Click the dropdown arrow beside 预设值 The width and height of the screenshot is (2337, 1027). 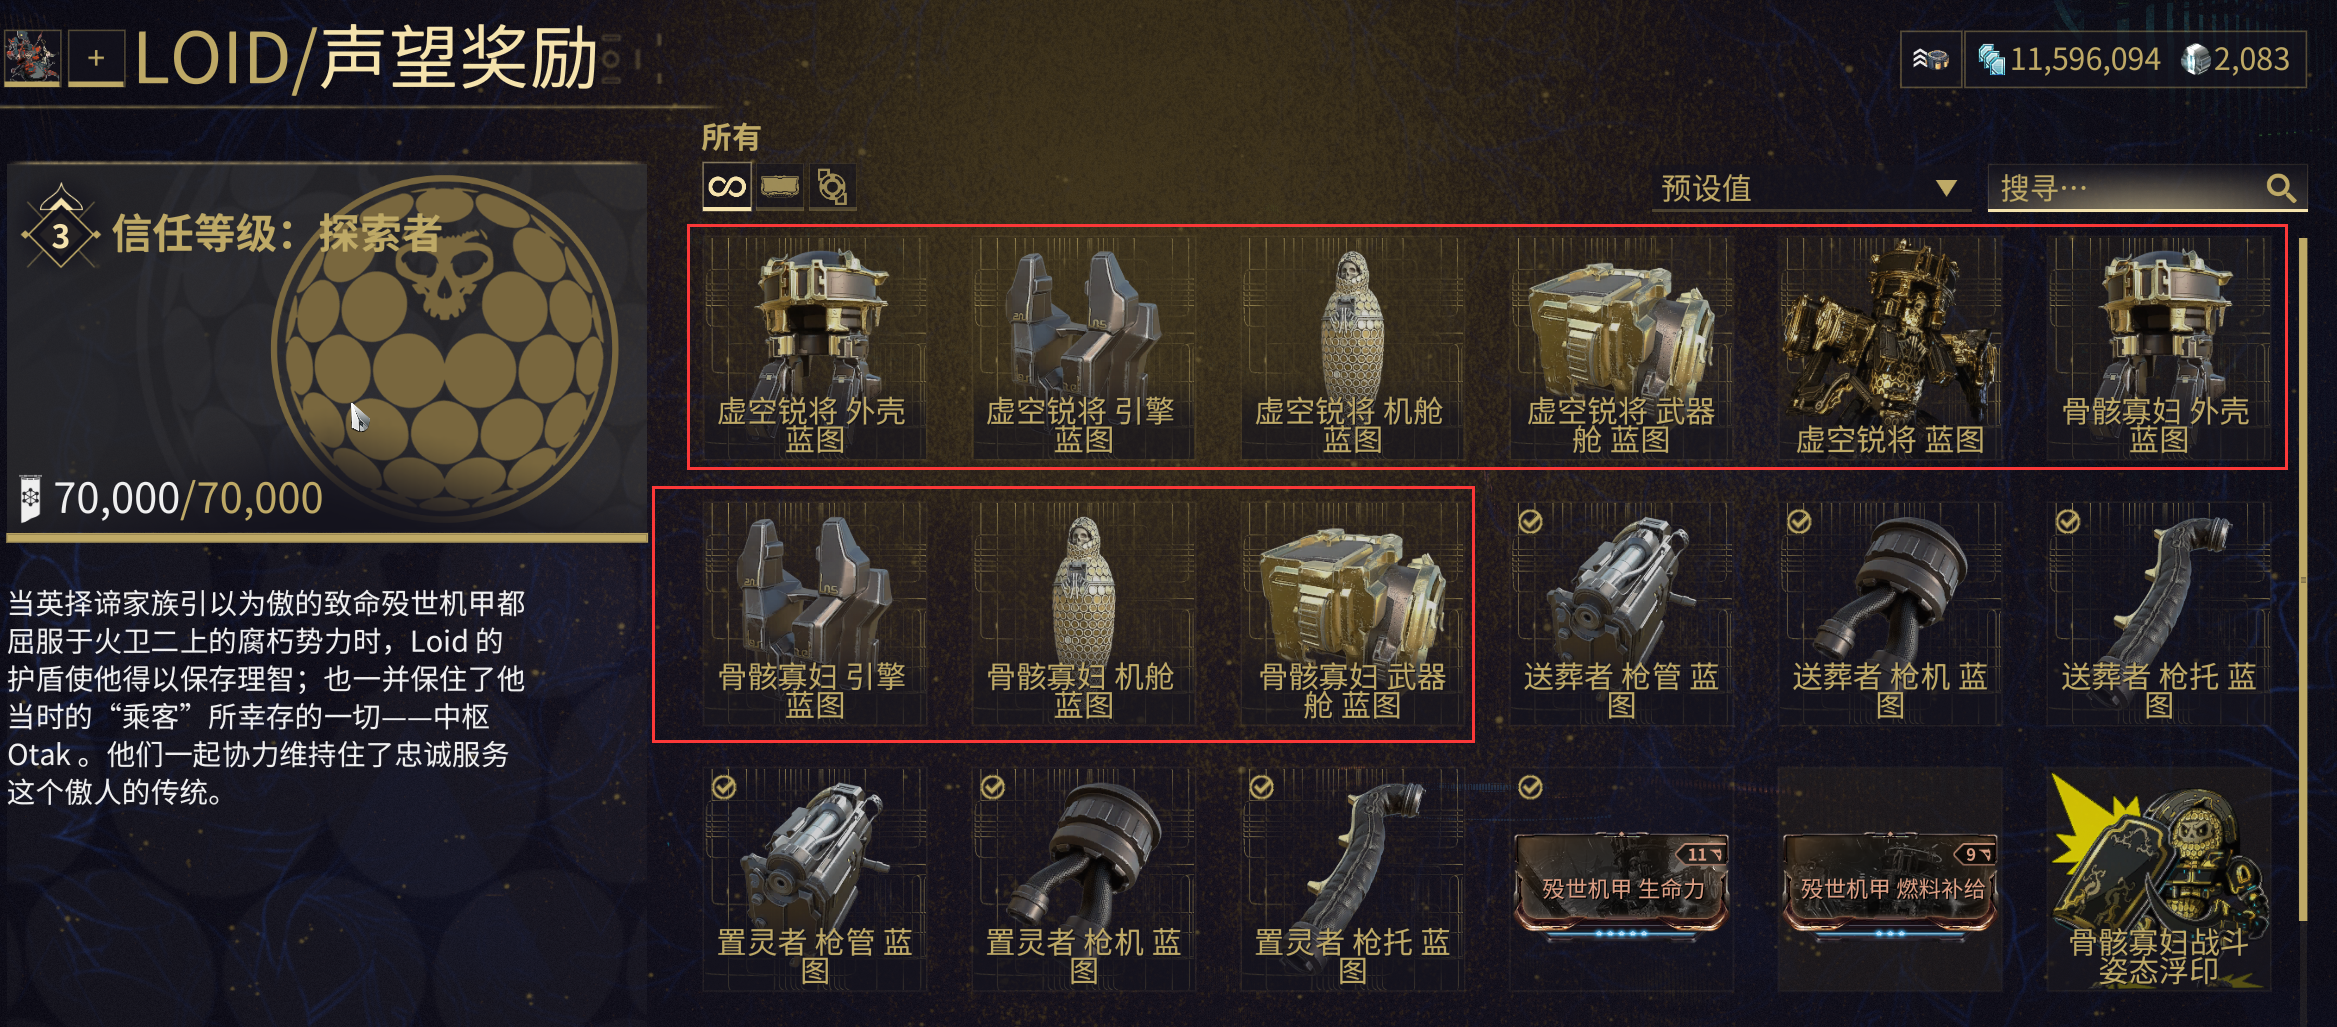click(1945, 188)
